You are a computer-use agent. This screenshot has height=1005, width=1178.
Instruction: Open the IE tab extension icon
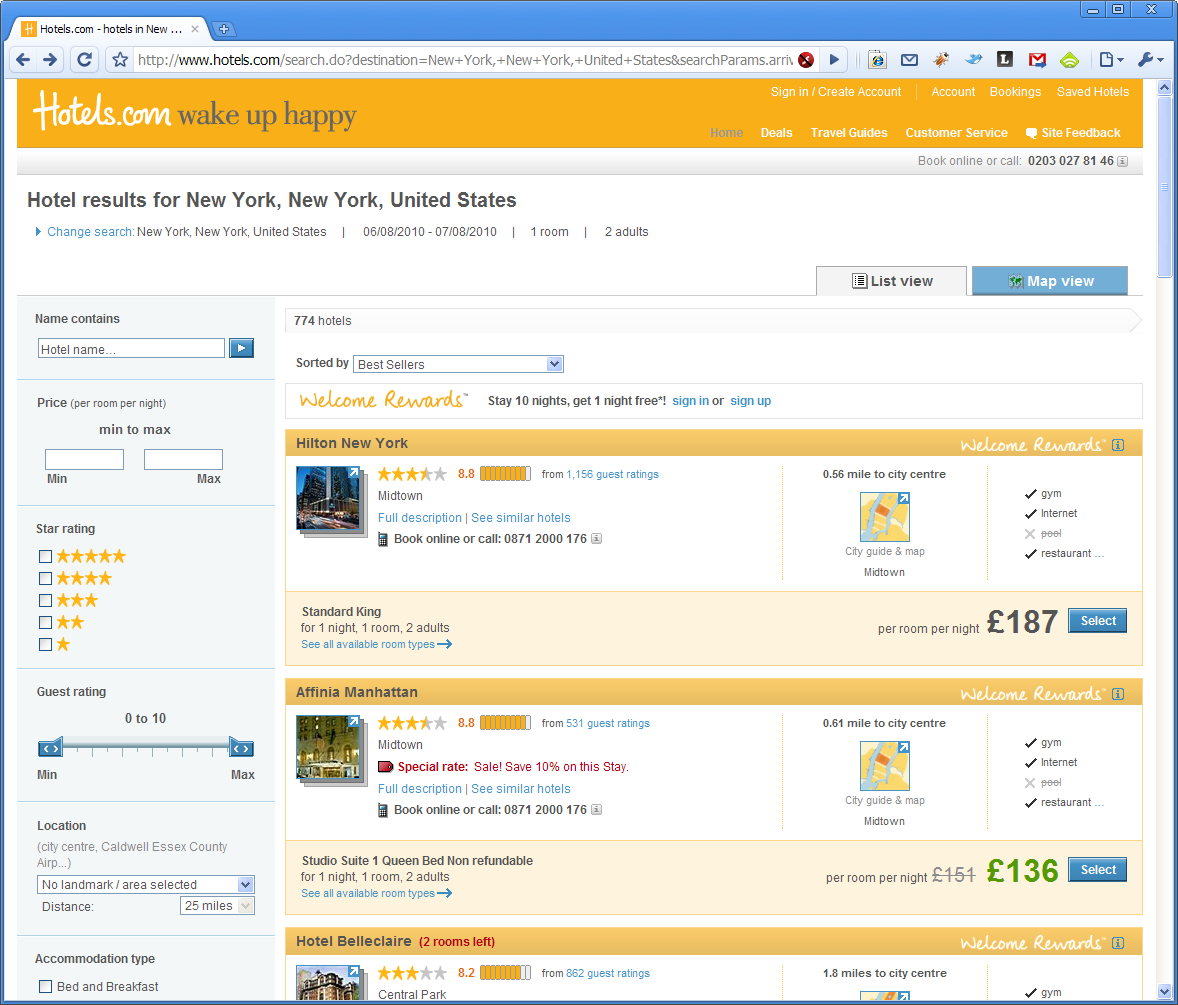point(877,59)
